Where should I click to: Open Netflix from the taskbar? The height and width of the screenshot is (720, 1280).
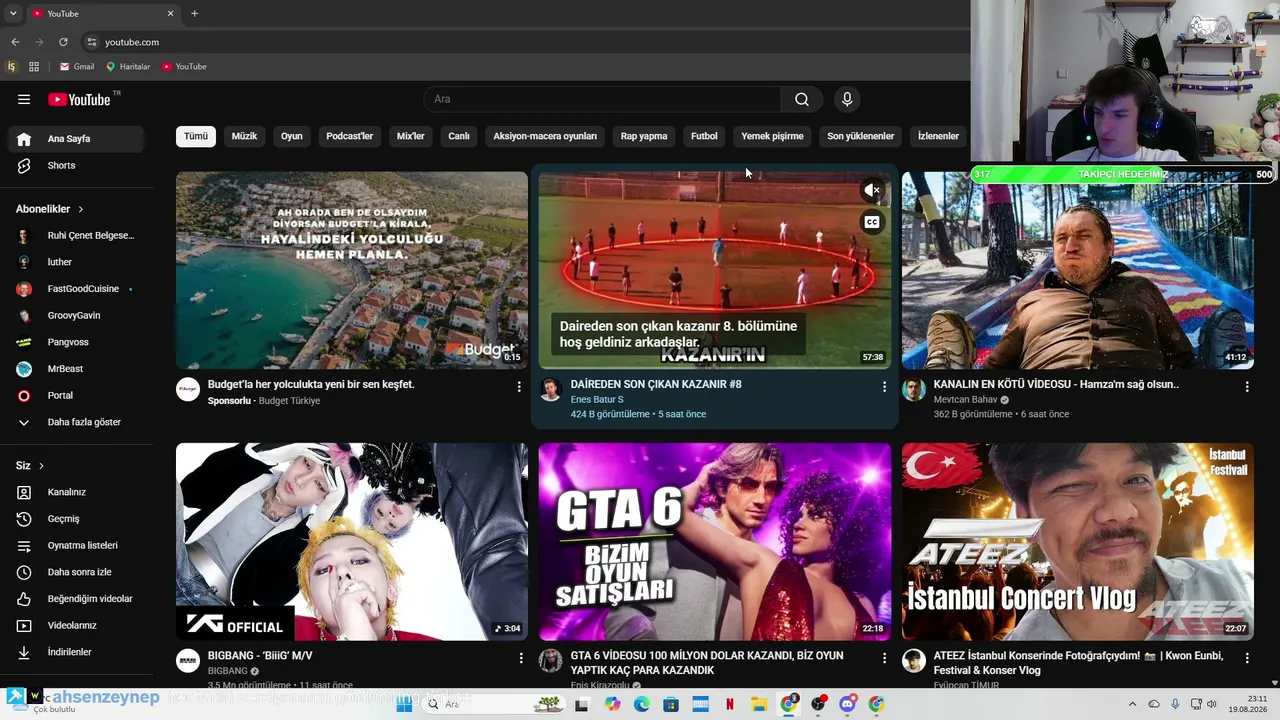[x=730, y=704]
